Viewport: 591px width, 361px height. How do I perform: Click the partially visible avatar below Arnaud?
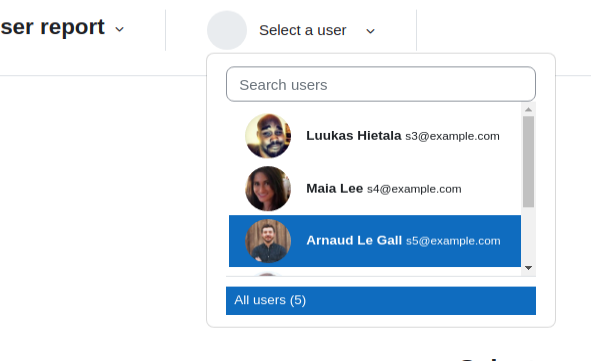coord(267,274)
